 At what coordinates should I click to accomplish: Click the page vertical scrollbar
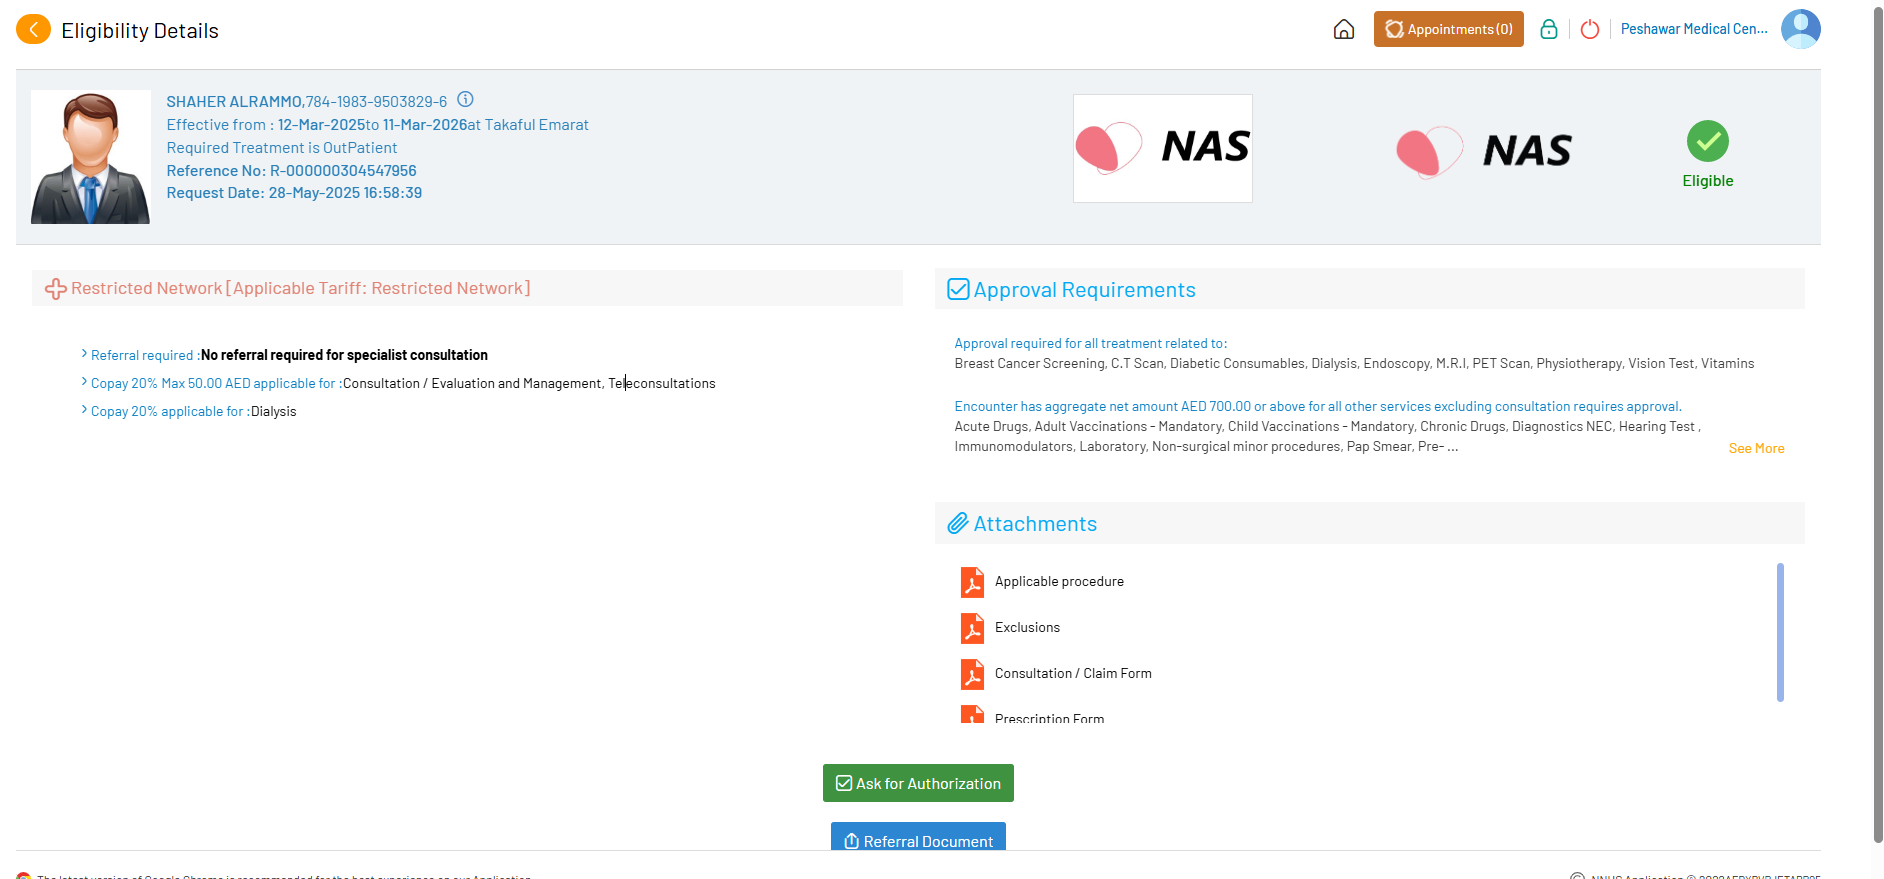[x=1877, y=425]
